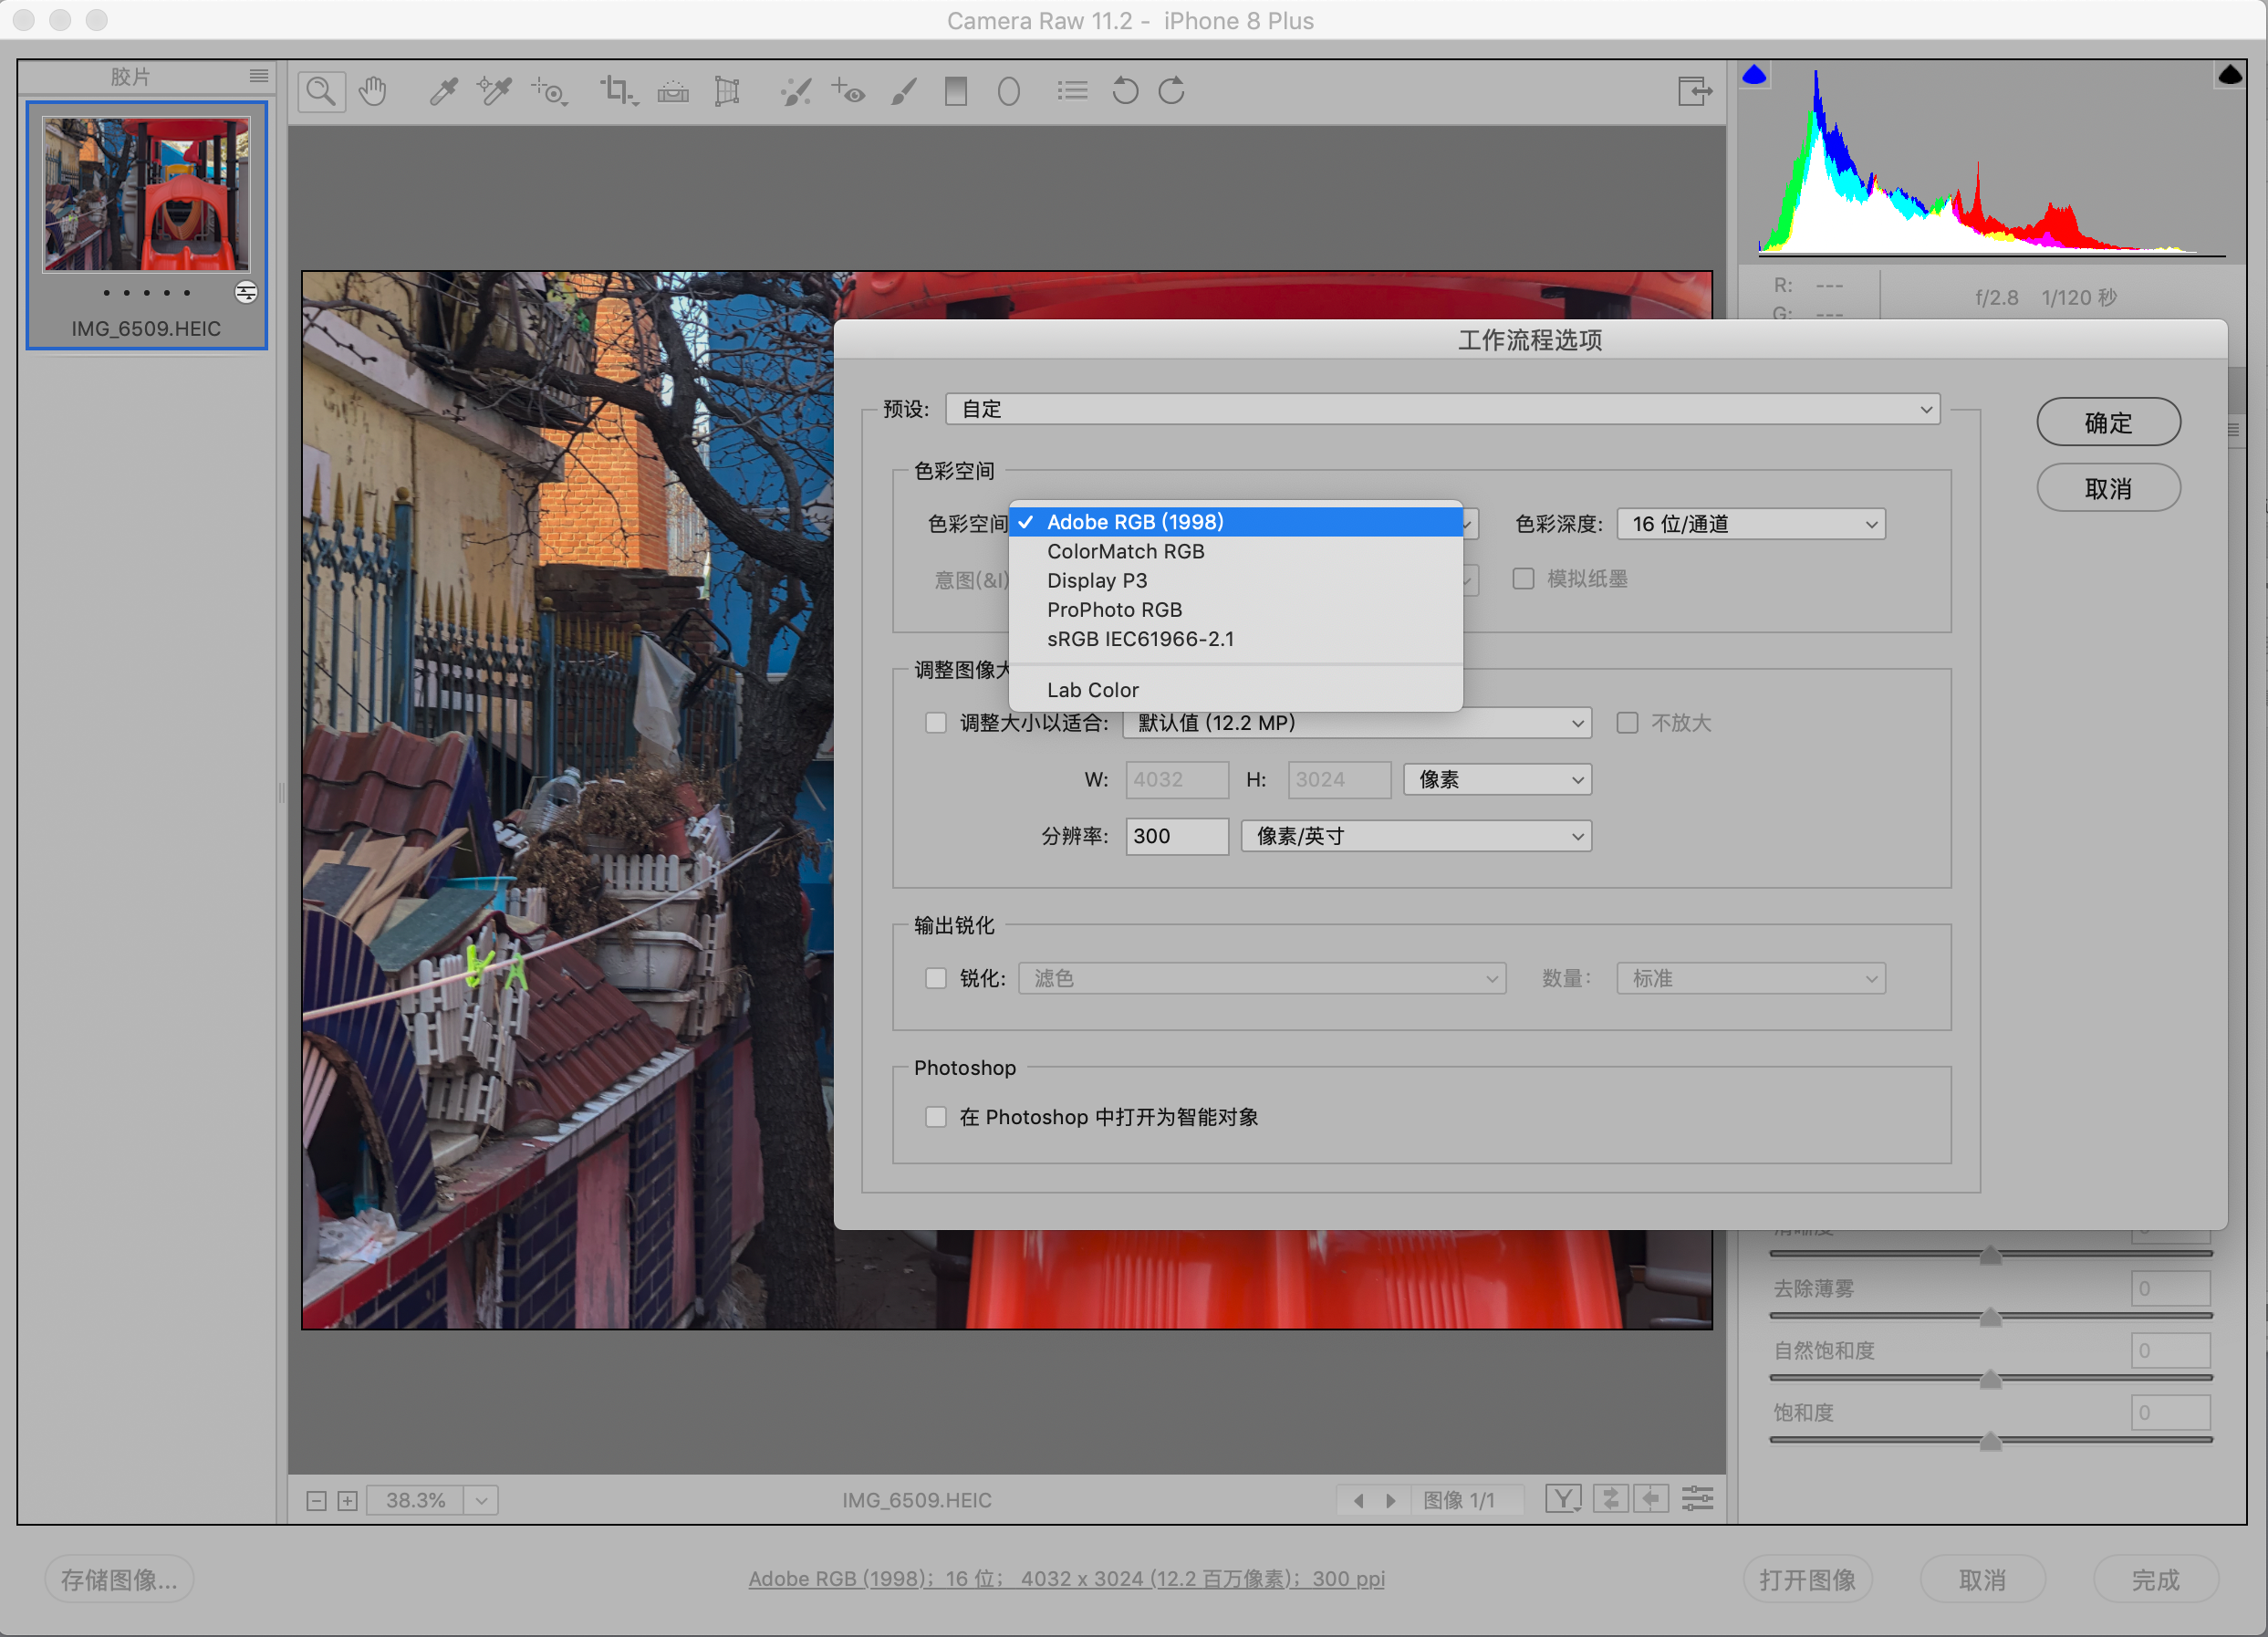Select the White Balance eyedropper tool
The width and height of the screenshot is (2268, 1637).
coord(443,92)
